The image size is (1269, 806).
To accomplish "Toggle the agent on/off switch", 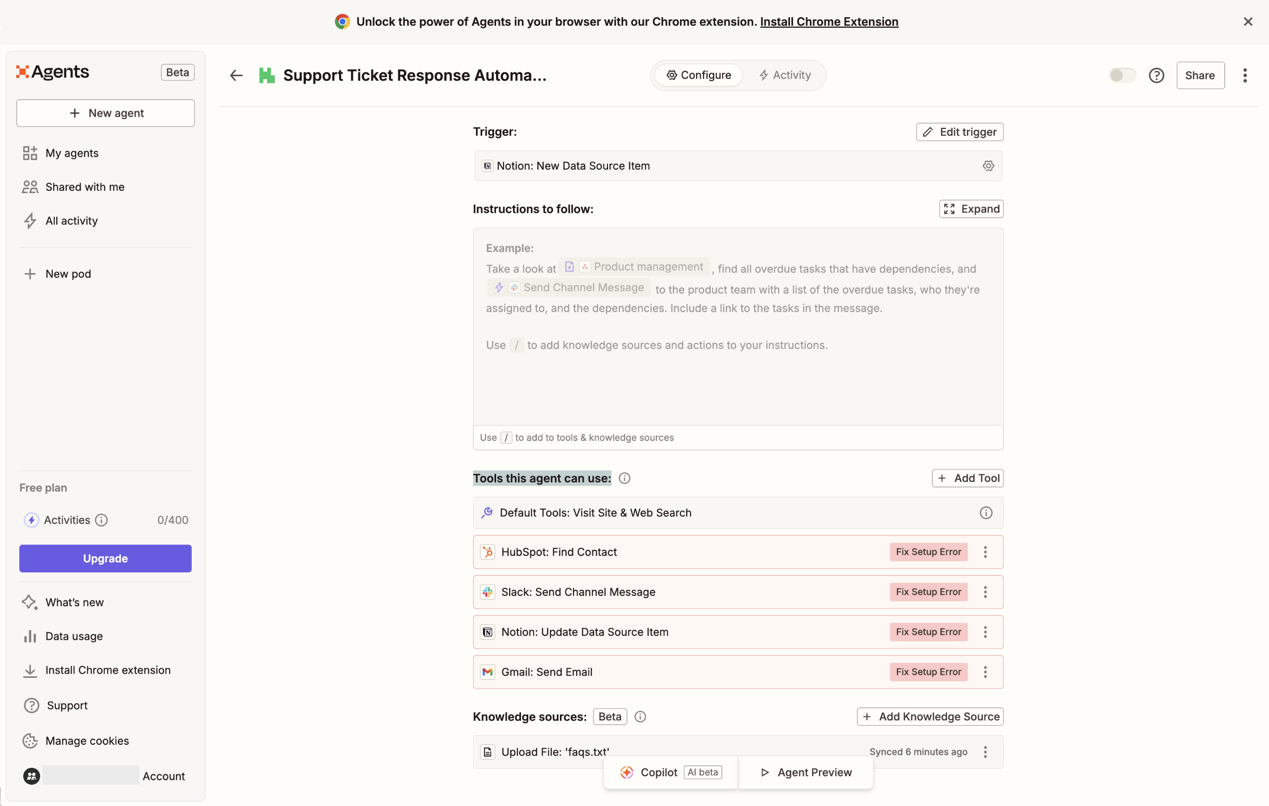I will tap(1122, 75).
